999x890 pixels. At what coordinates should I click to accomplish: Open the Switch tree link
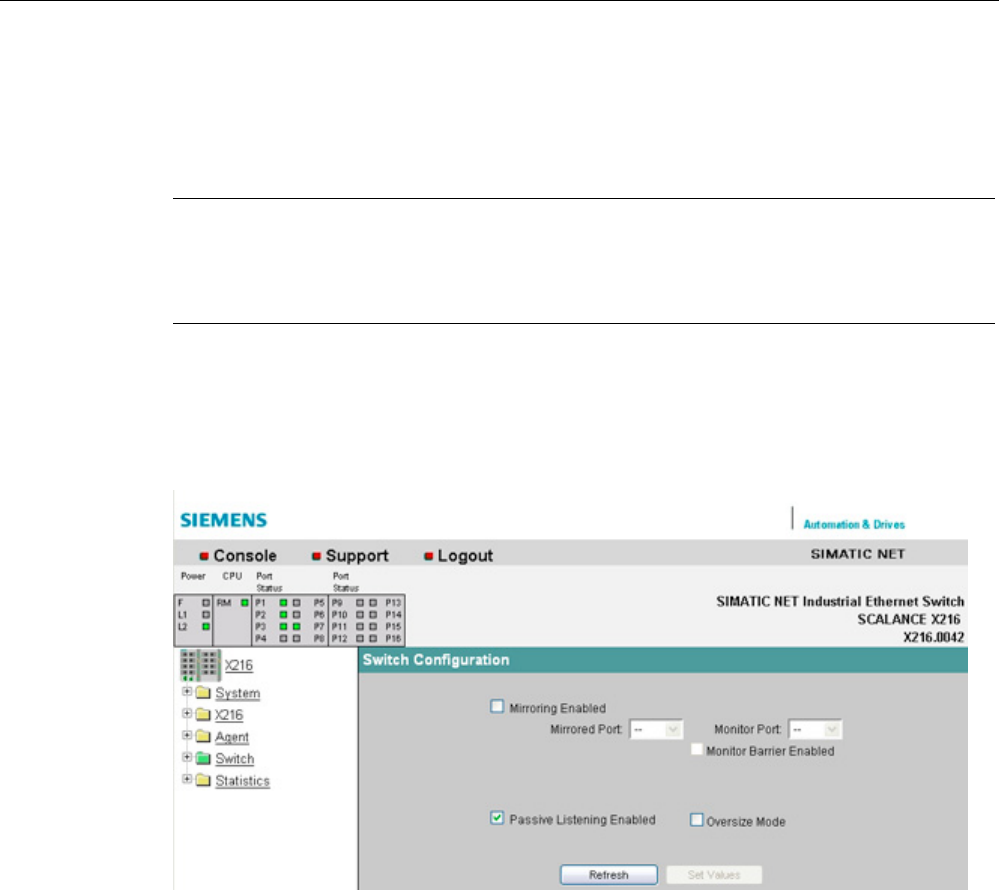[x=234, y=759]
